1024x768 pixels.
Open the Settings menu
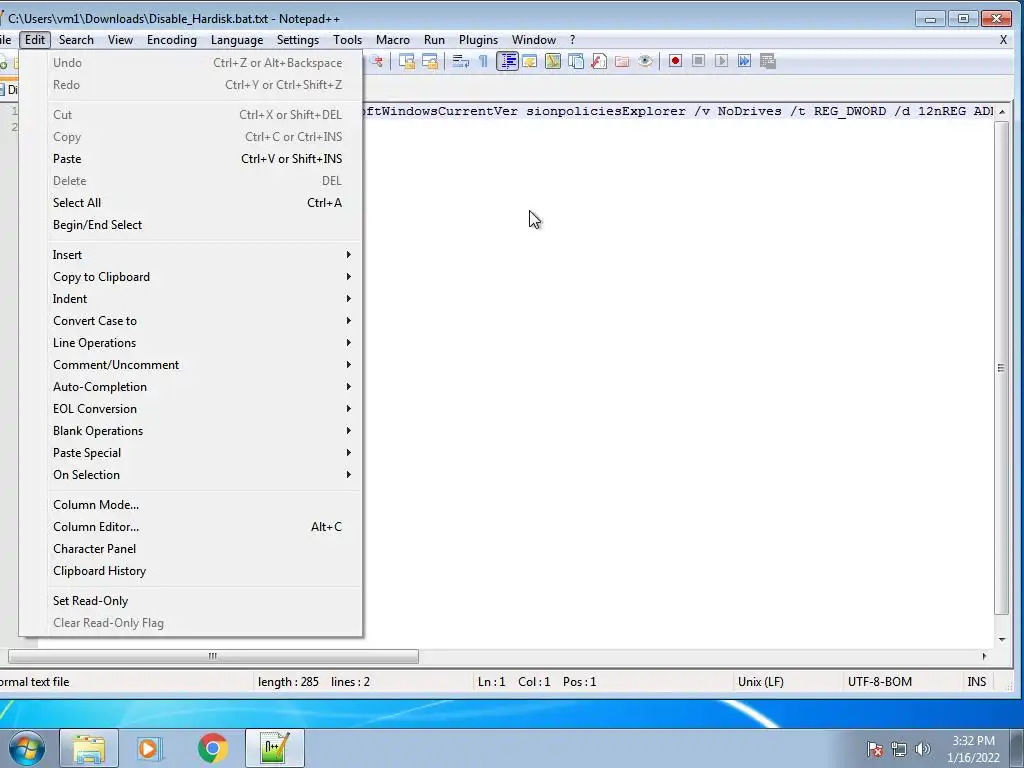tap(298, 40)
